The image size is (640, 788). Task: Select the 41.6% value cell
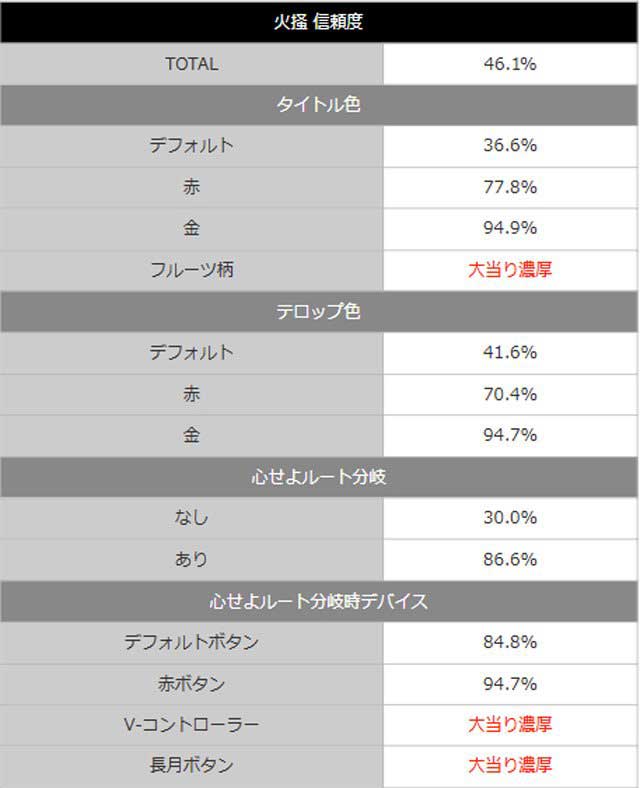coord(510,353)
